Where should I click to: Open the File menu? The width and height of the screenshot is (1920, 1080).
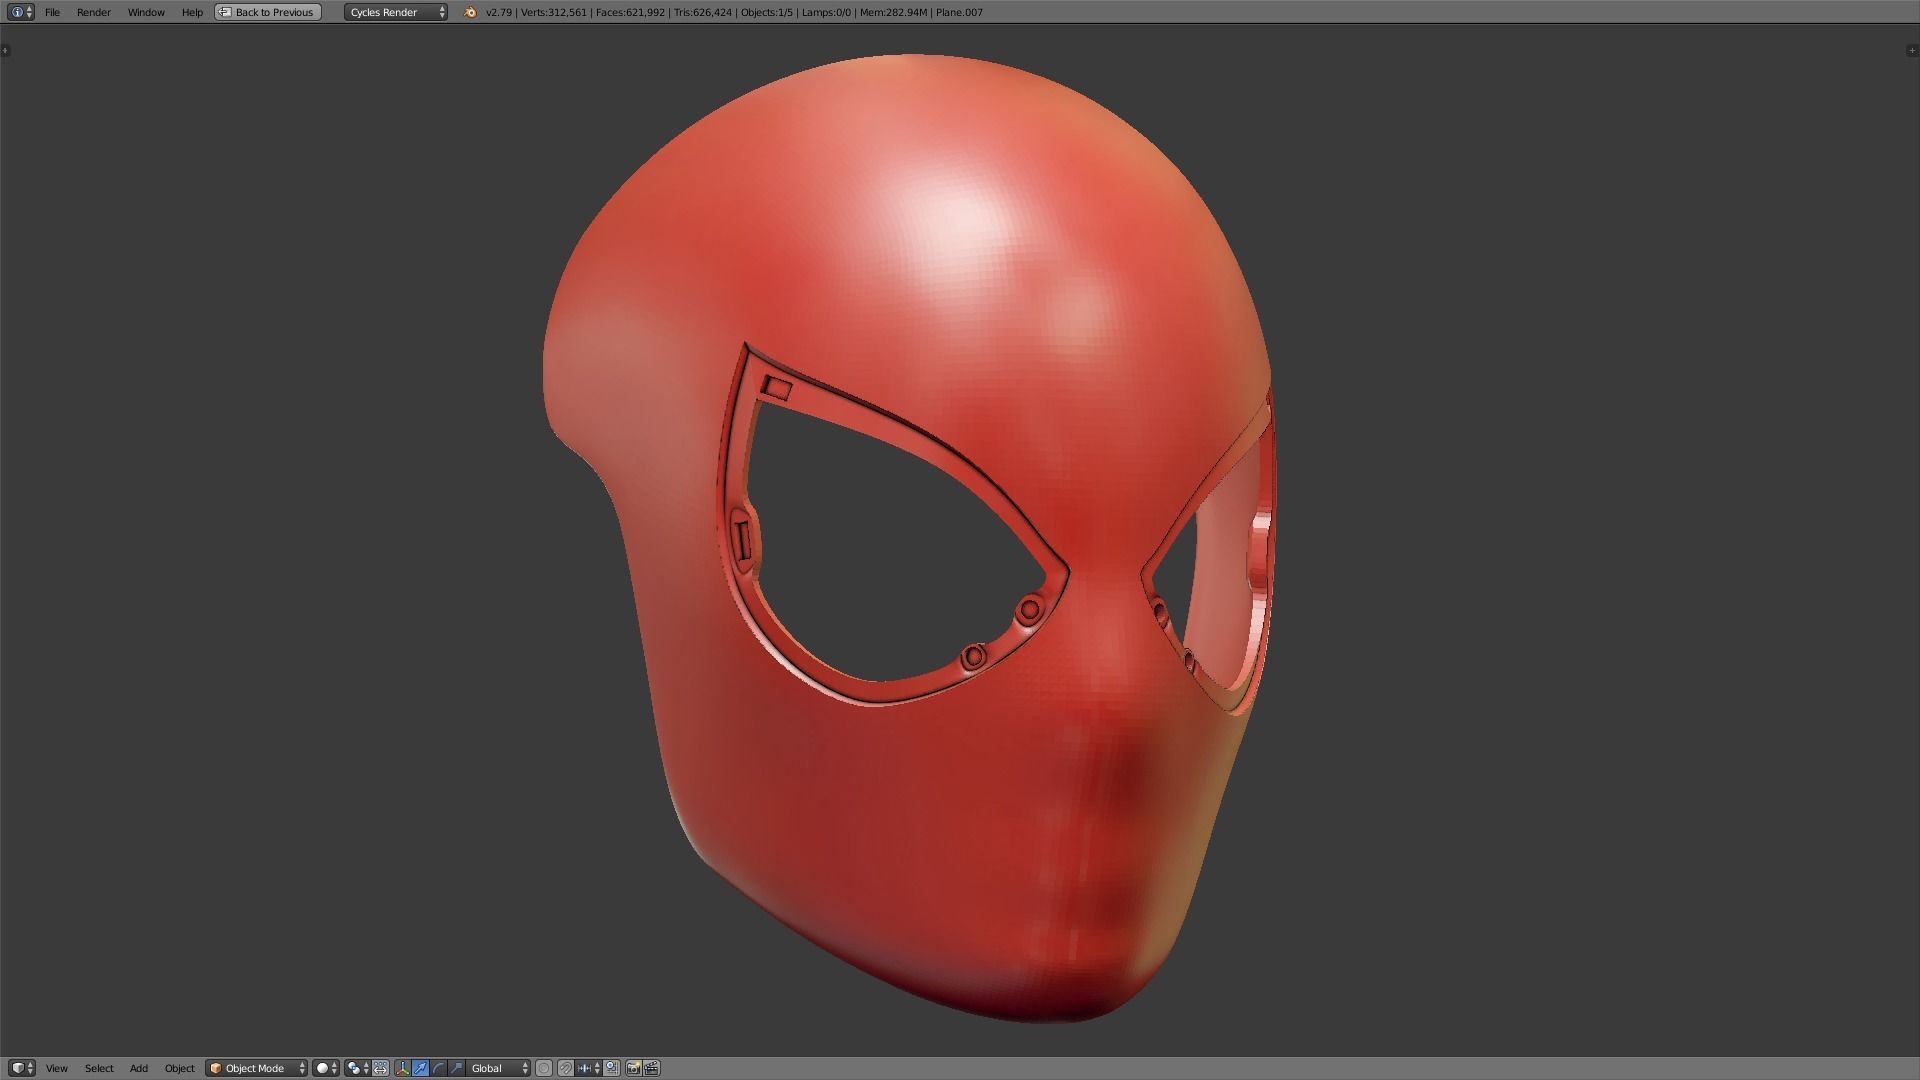(x=52, y=12)
